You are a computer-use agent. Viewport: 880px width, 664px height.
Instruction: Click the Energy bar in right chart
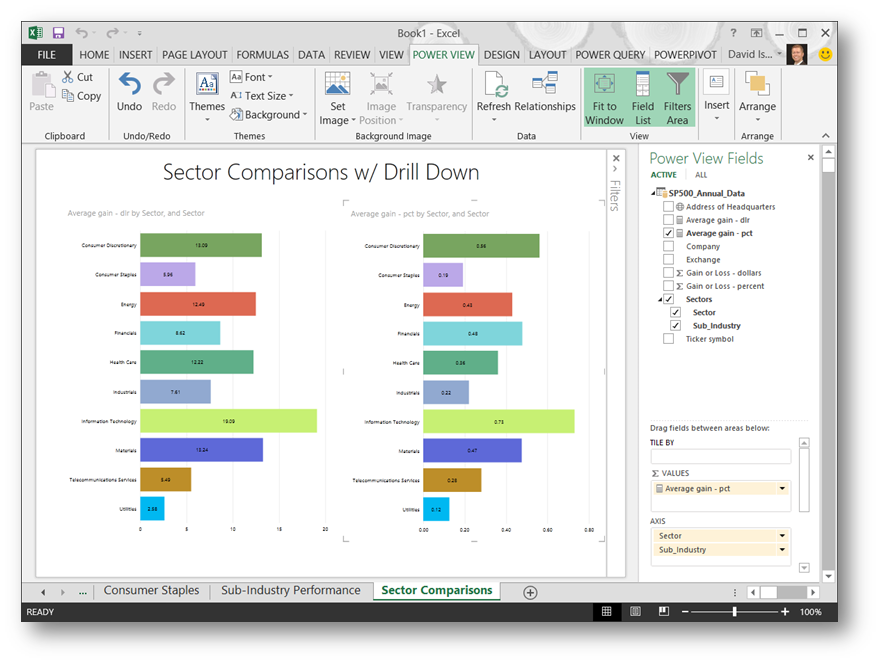[468, 305]
